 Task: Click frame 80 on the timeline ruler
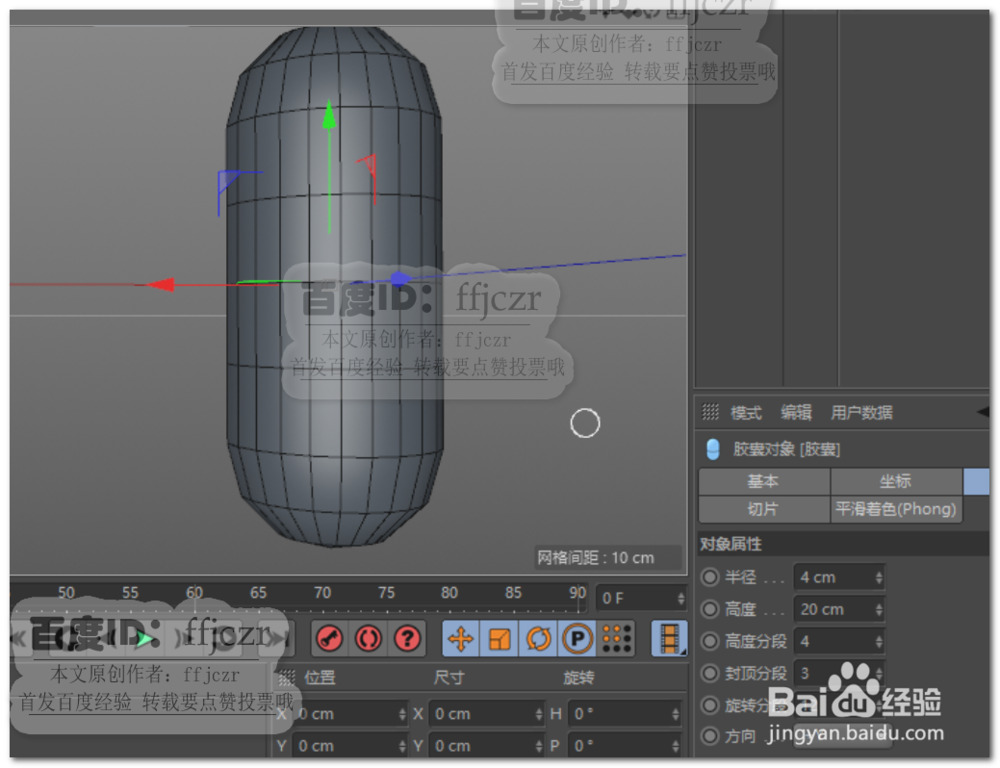pyautogui.click(x=450, y=593)
